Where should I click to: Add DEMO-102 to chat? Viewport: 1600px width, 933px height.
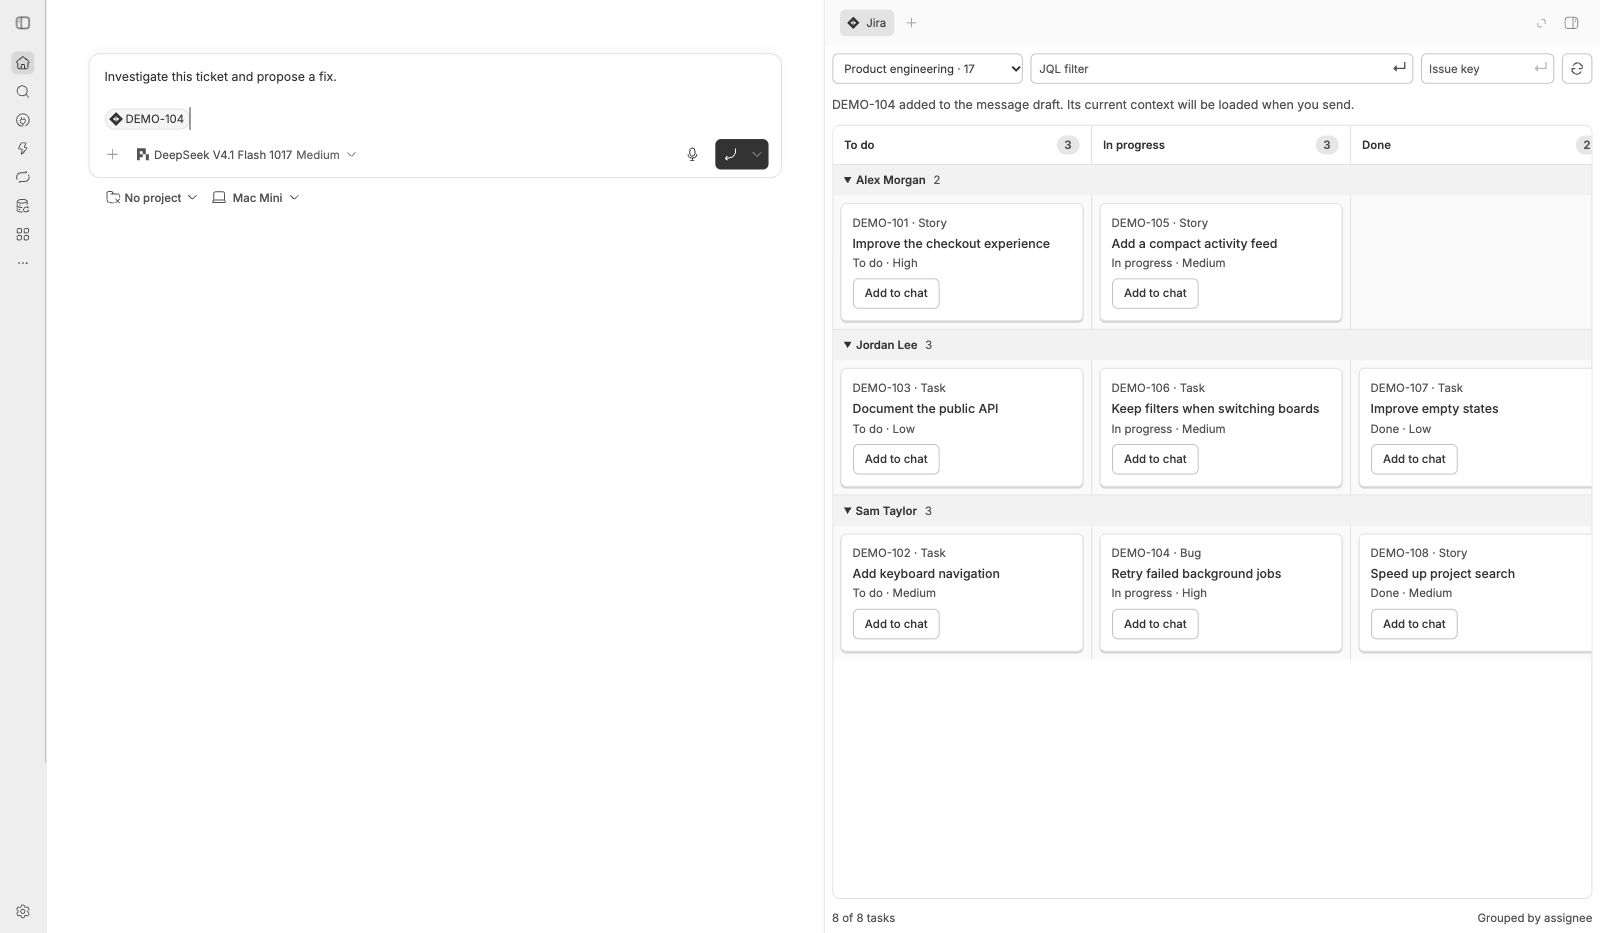coord(896,624)
